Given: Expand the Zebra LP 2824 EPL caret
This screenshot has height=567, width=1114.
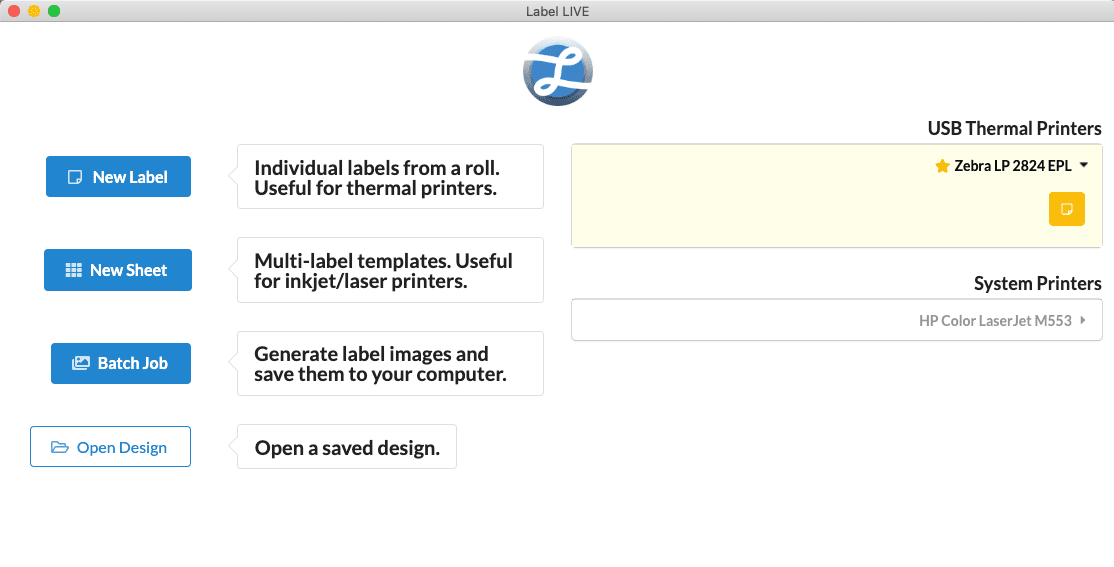Looking at the screenshot, I should (1084, 166).
